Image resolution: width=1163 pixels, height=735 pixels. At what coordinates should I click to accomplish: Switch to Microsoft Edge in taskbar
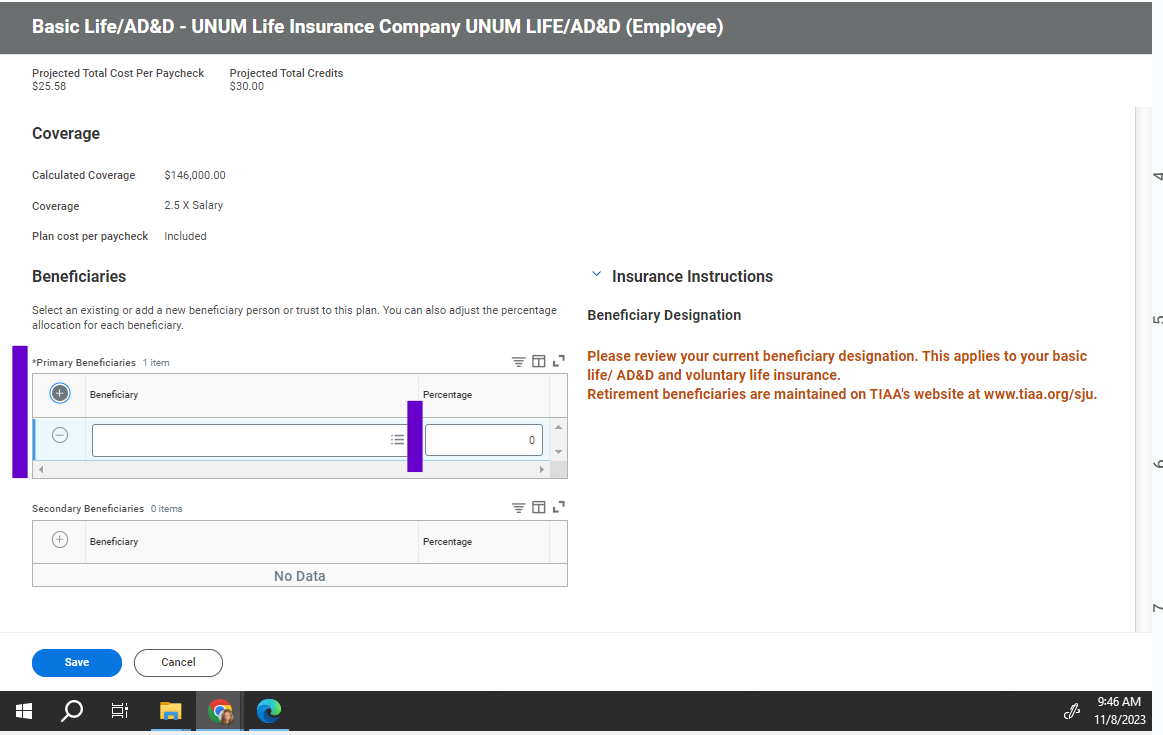268,711
